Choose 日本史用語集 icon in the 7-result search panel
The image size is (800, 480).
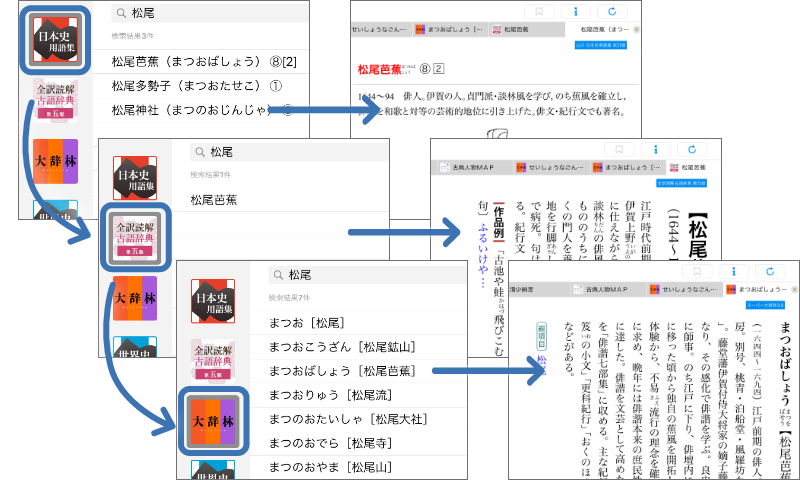tap(213, 301)
